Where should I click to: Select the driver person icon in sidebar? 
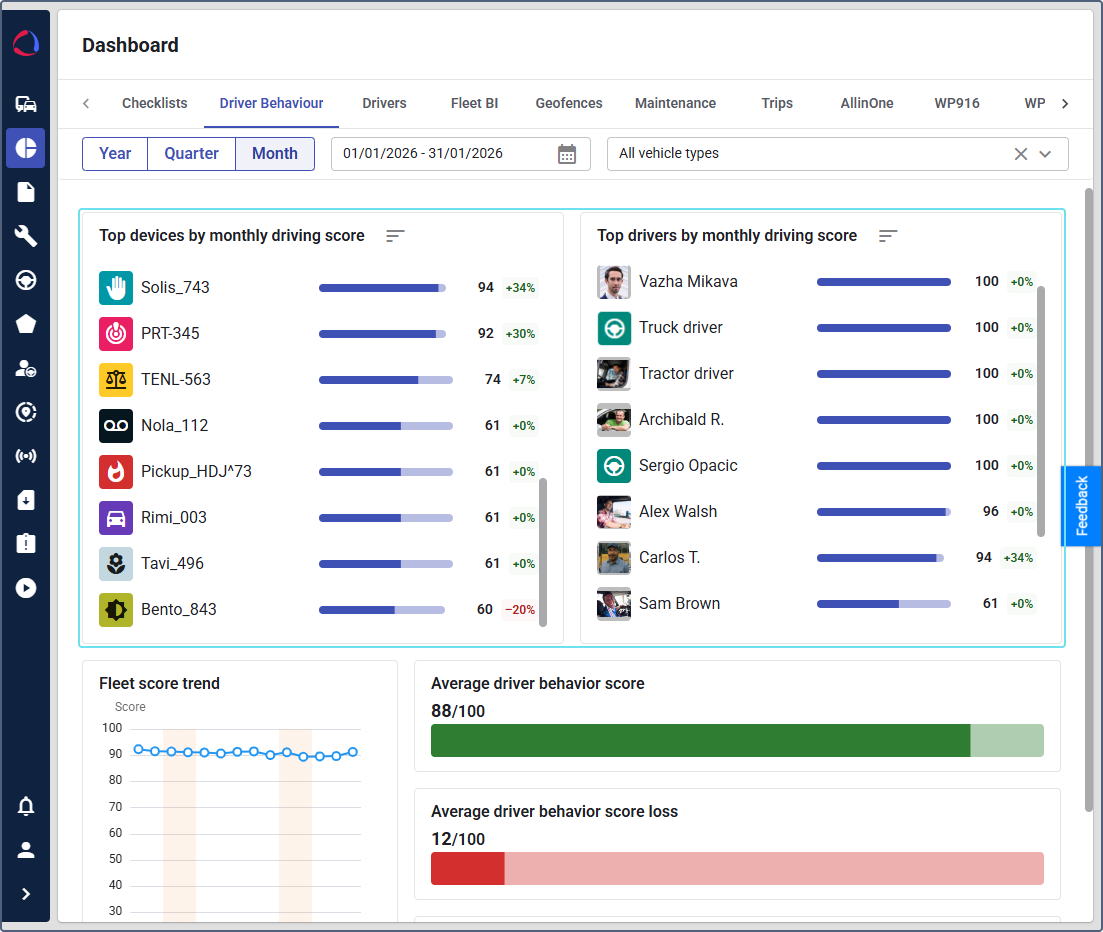tap(26, 368)
